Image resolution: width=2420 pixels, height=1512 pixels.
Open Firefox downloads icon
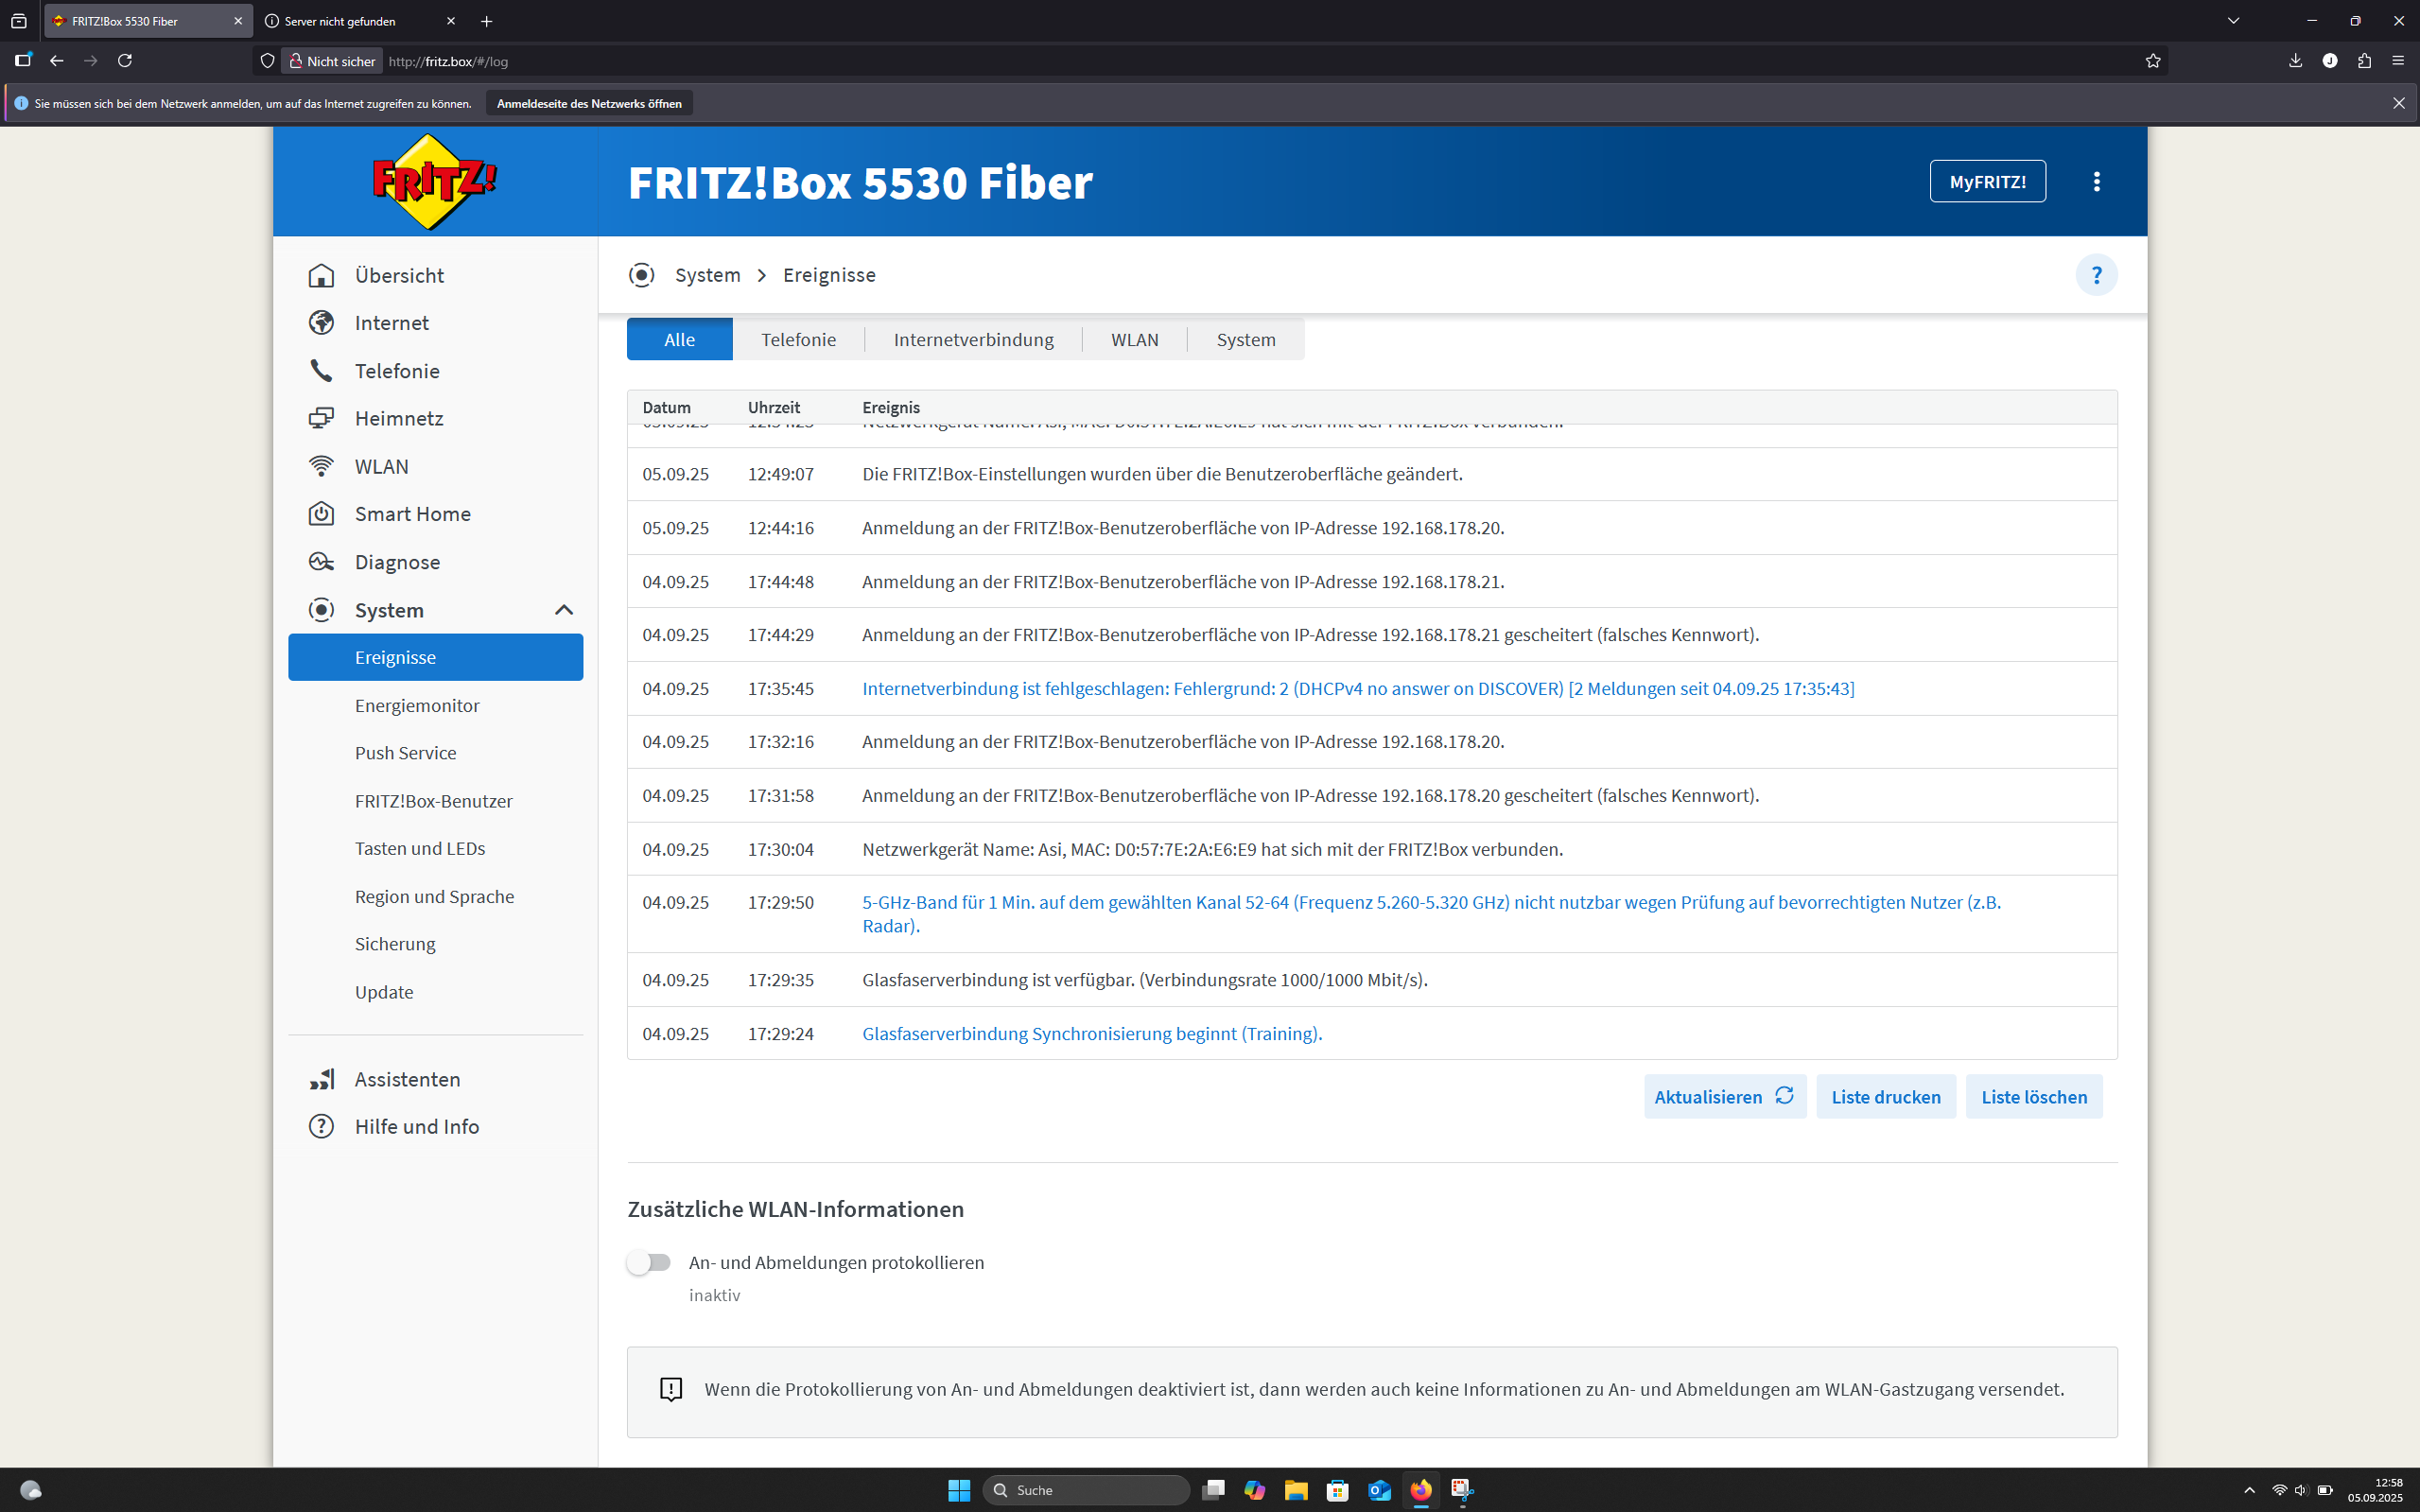tap(2295, 61)
